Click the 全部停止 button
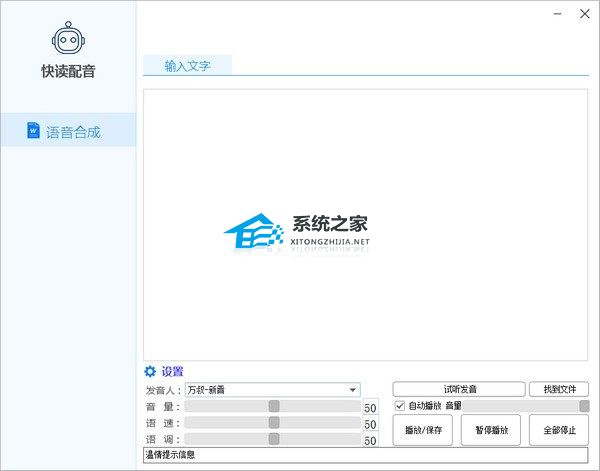The height and width of the screenshot is (471, 600). click(x=559, y=430)
